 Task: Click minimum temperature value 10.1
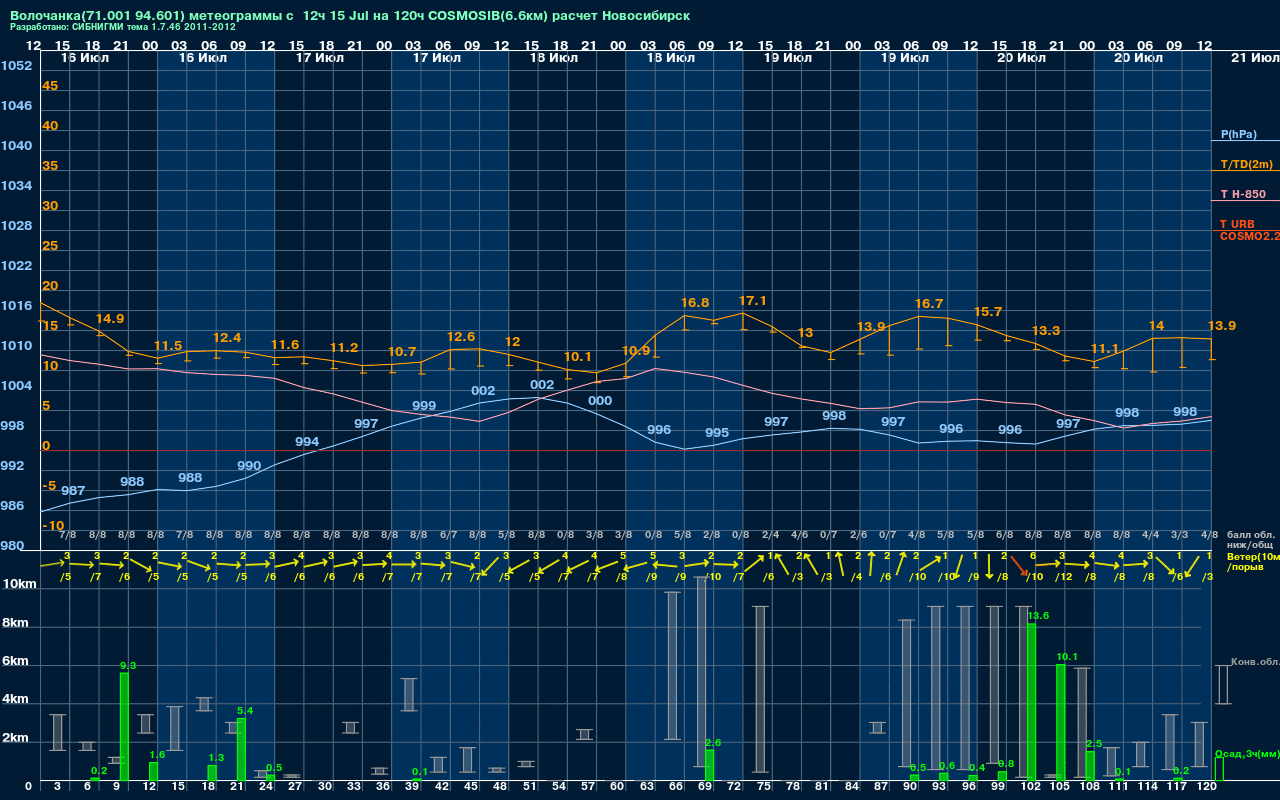[x=578, y=357]
